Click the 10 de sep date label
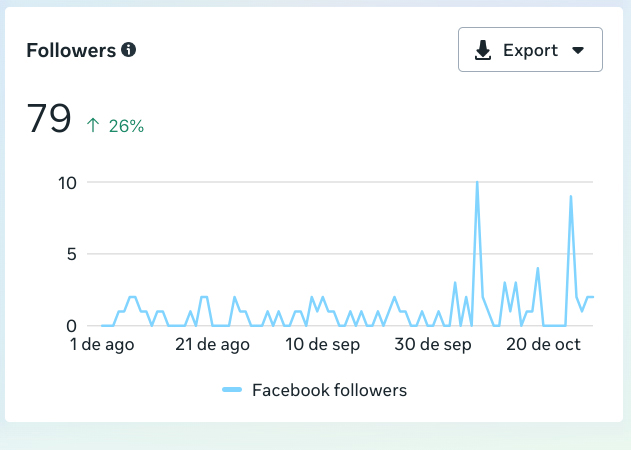The height and width of the screenshot is (450, 631). pos(322,345)
